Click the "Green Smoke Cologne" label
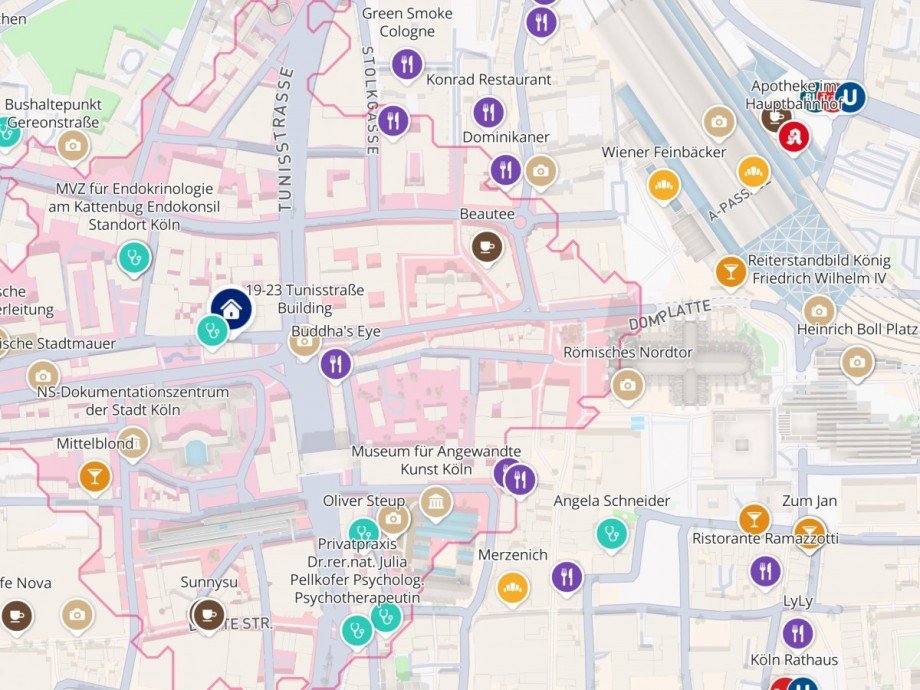Screen dimensions: 920x690 pyautogui.click(x=407, y=22)
